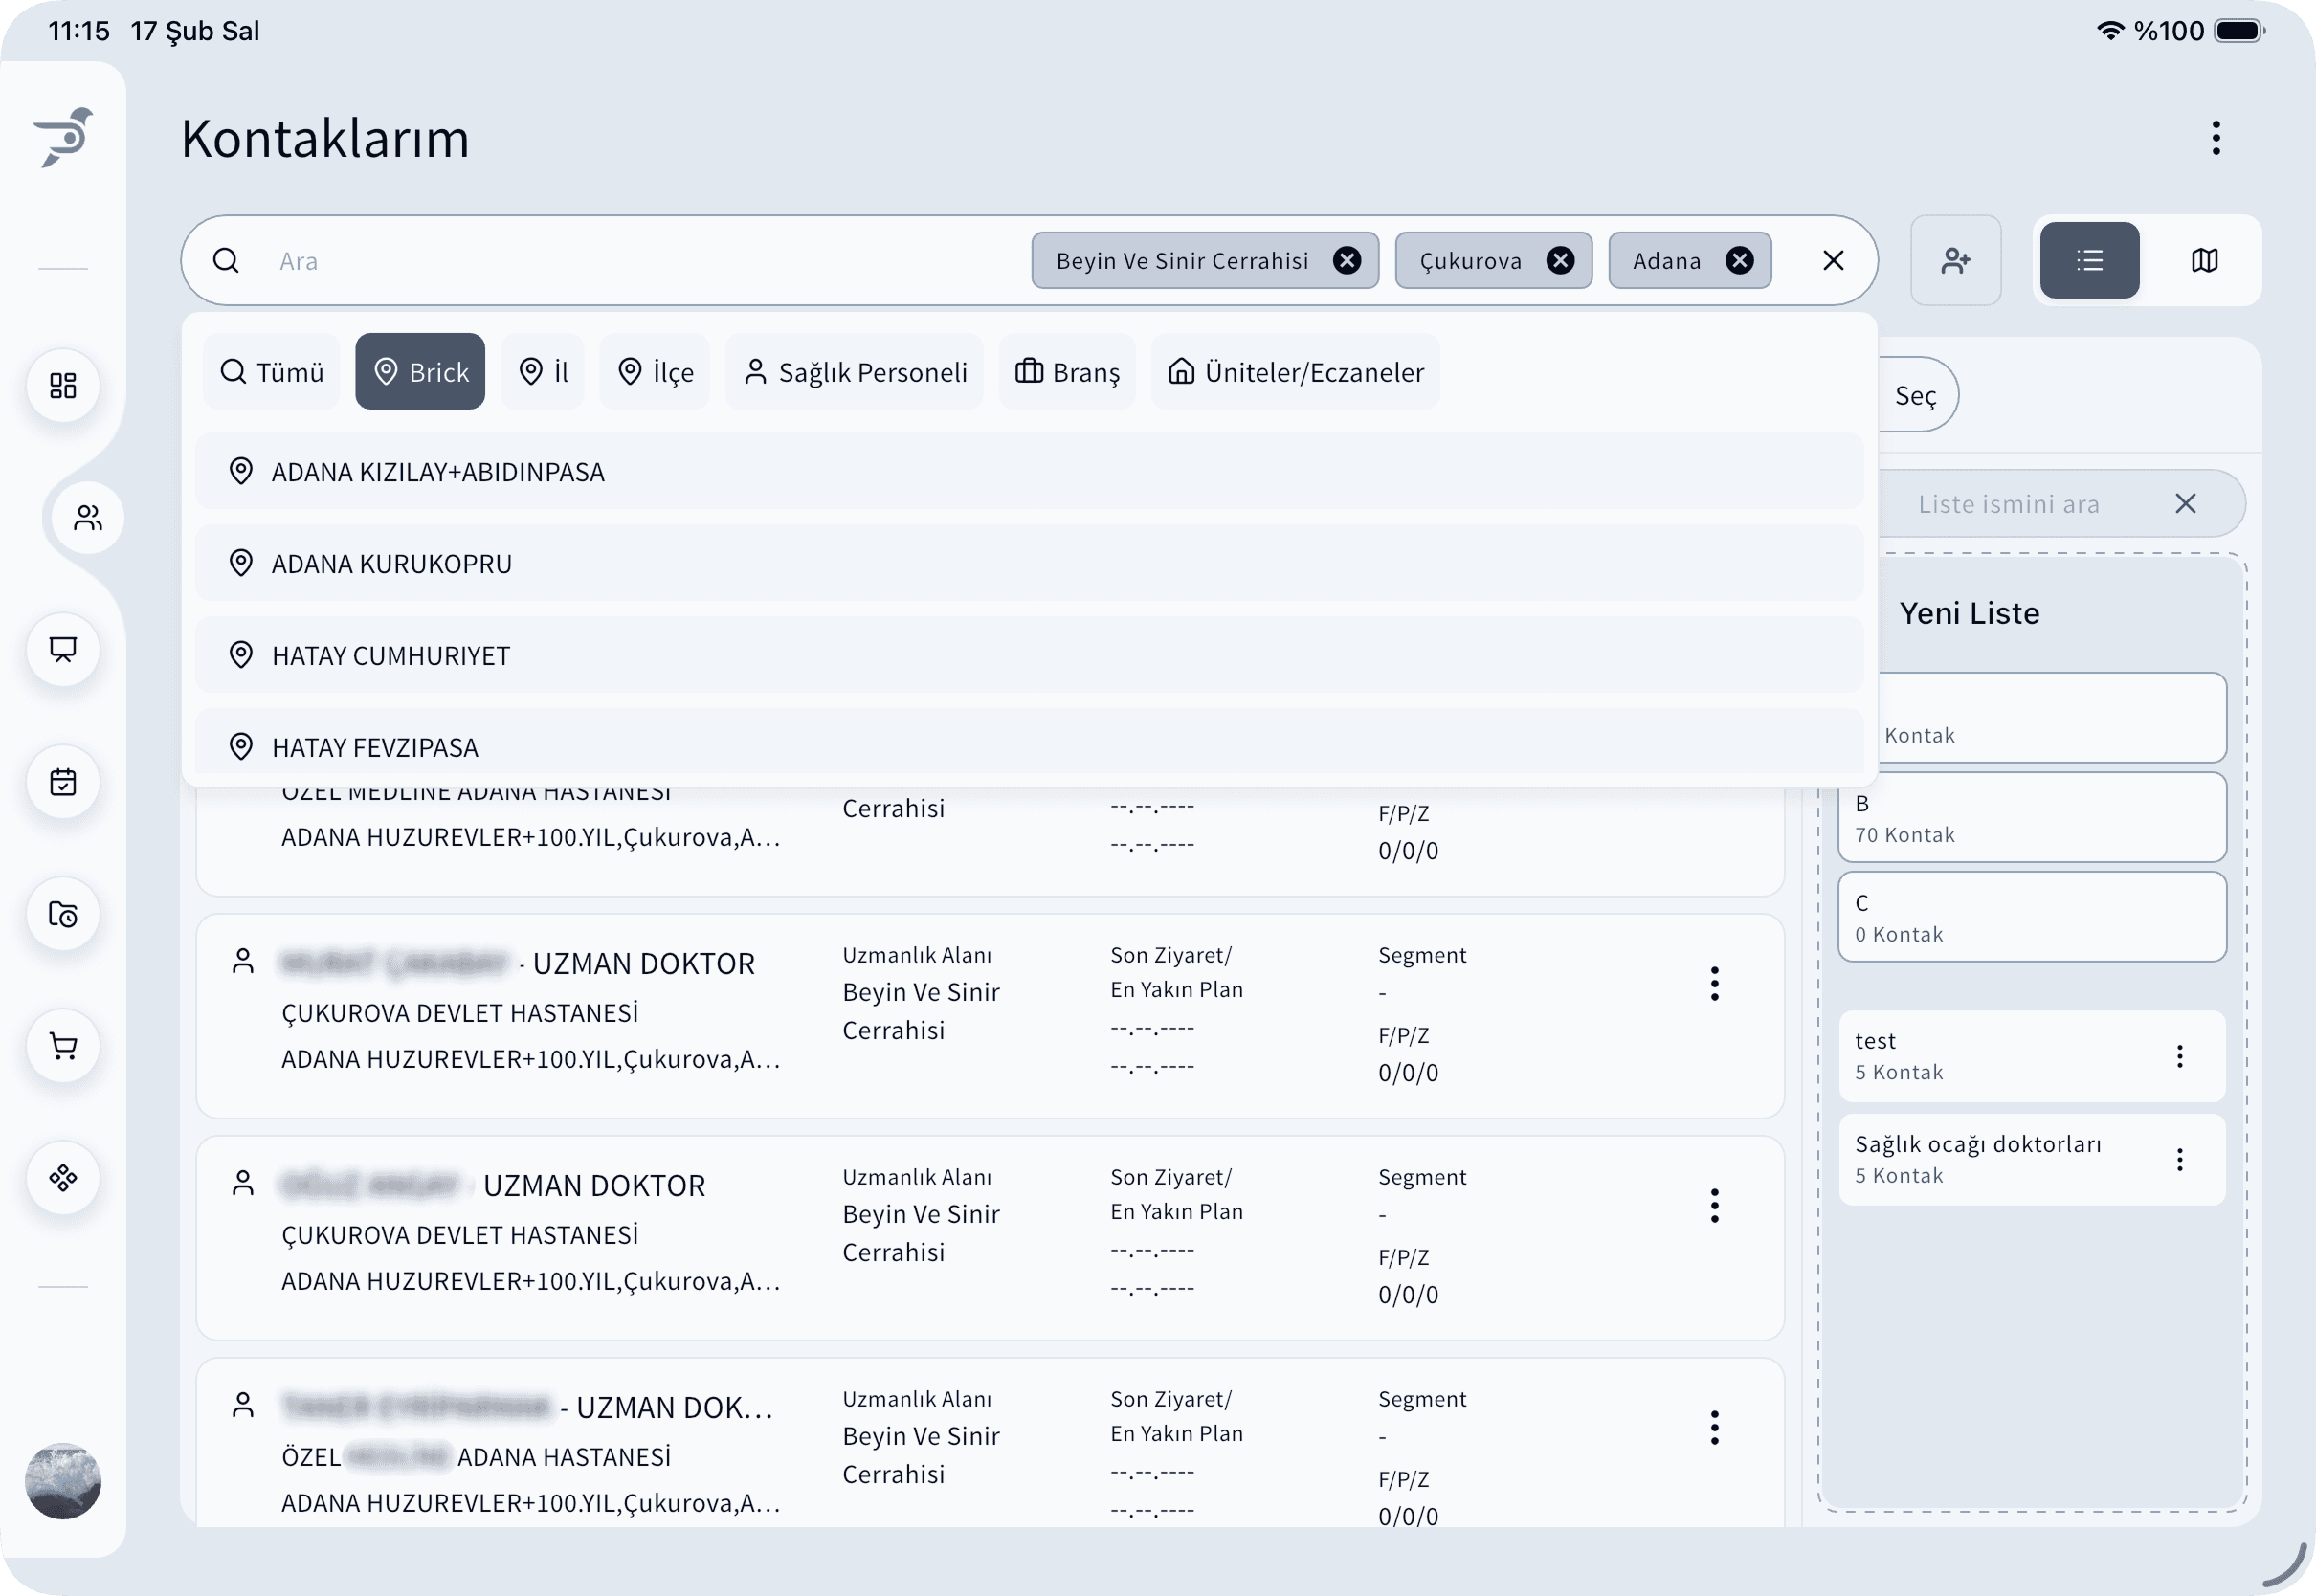Open the folder clock sidebar icon
The height and width of the screenshot is (1596, 2316).
(63, 914)
